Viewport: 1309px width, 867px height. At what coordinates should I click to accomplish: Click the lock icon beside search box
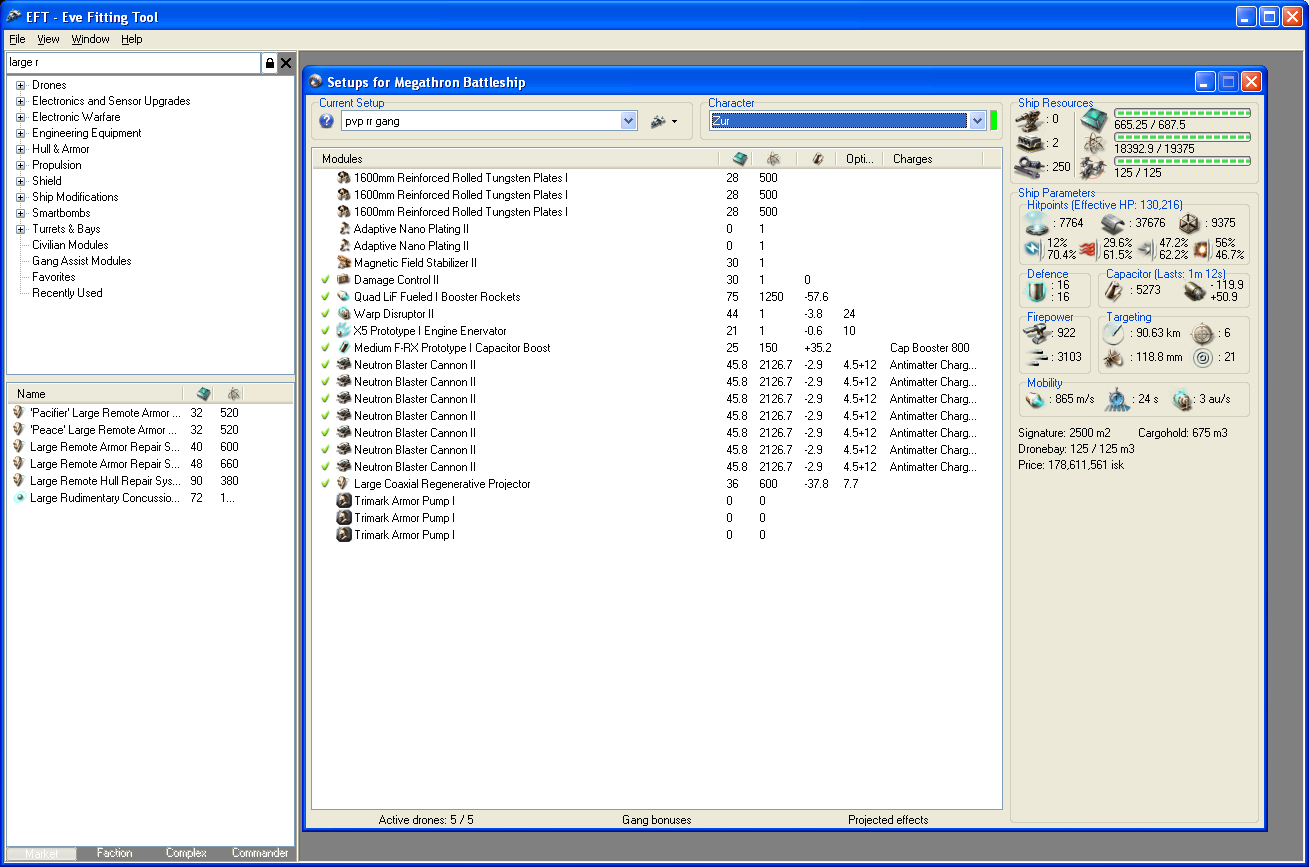269,63
